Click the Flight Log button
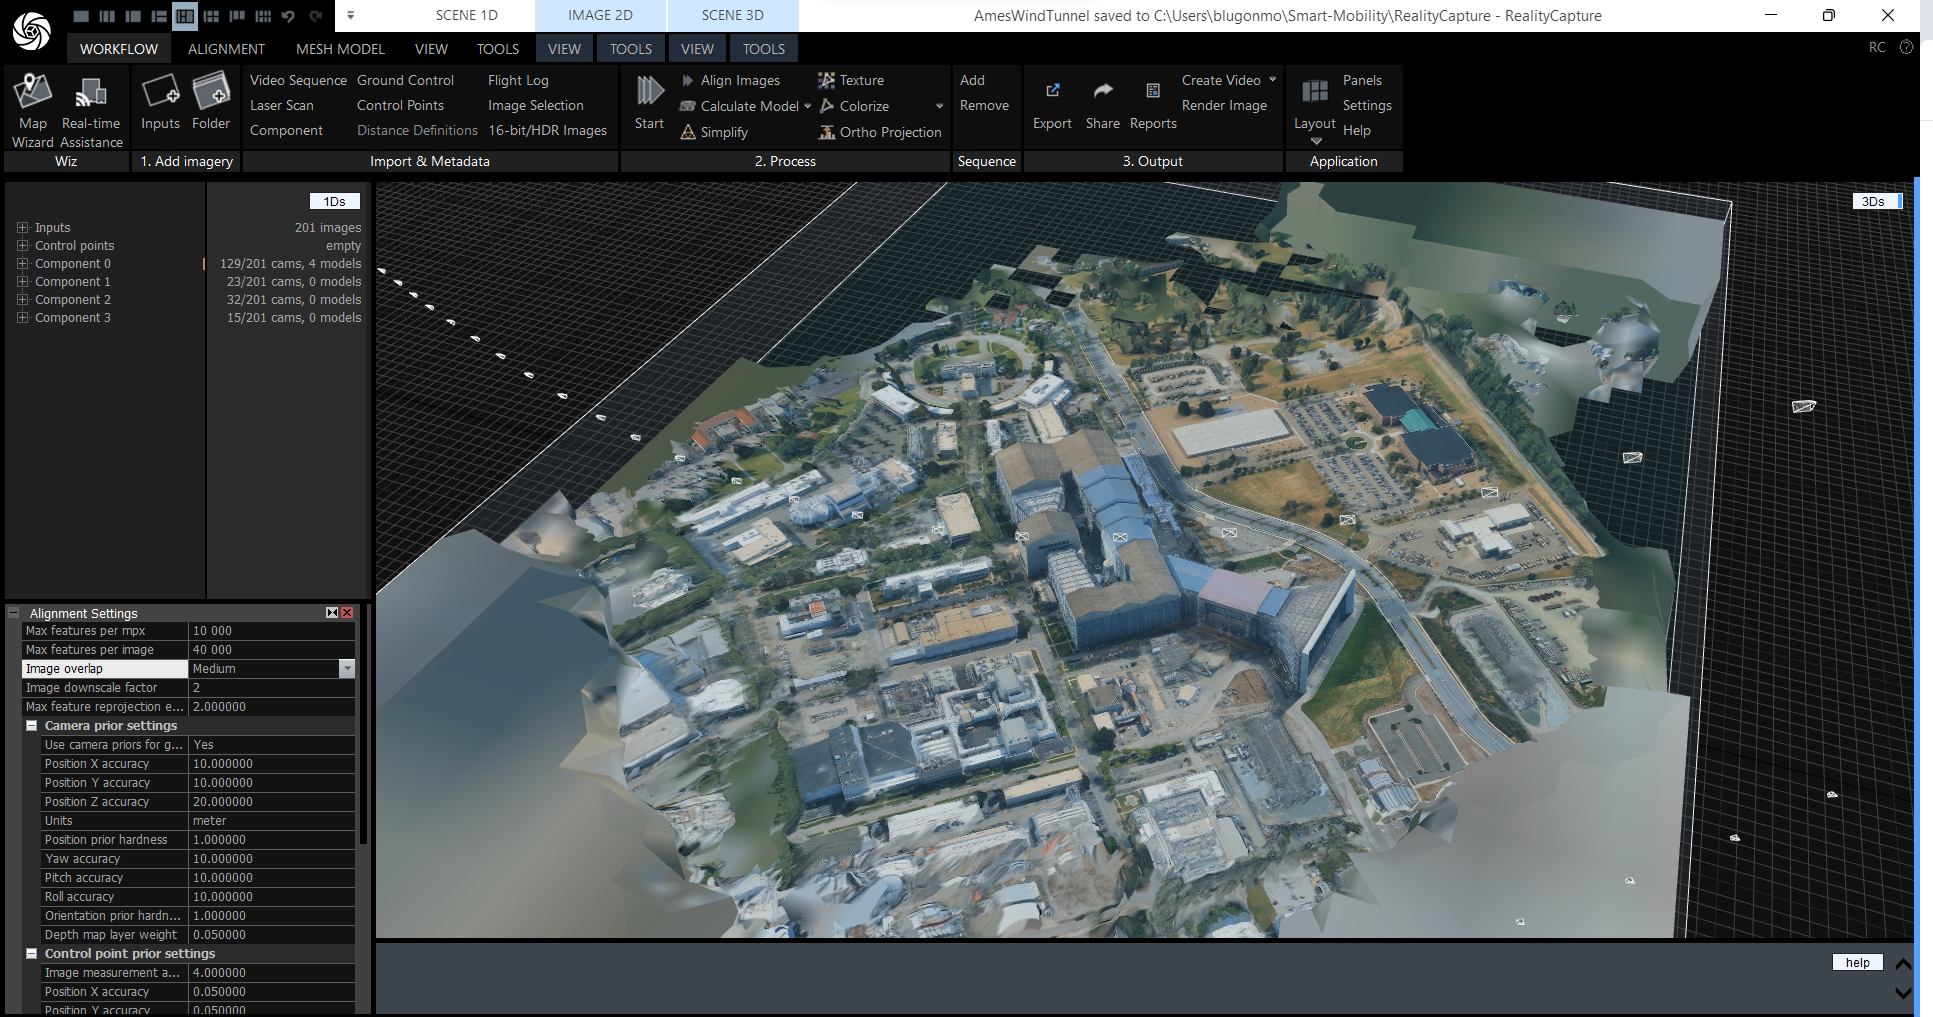This screenshot has height=1017, width=1933. coord(518,80)
